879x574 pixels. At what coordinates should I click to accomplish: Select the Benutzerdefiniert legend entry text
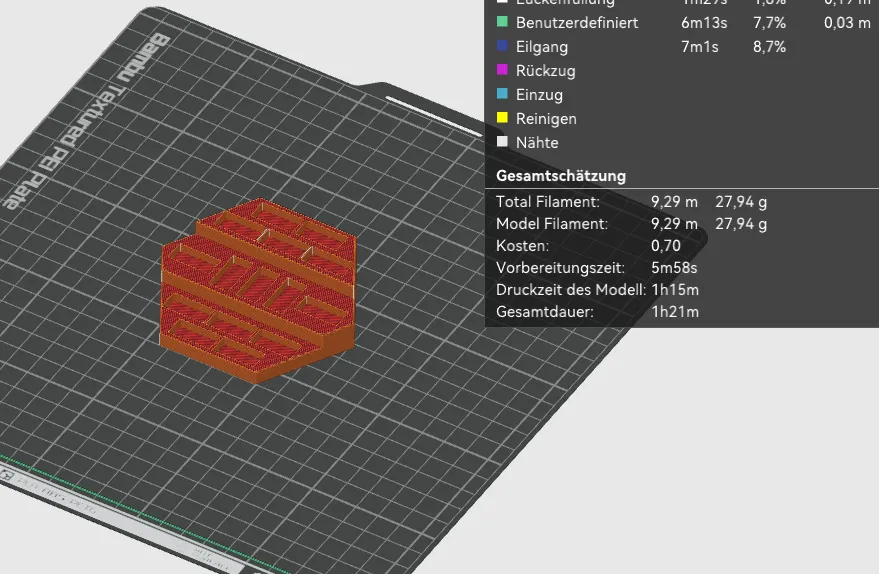577,22
